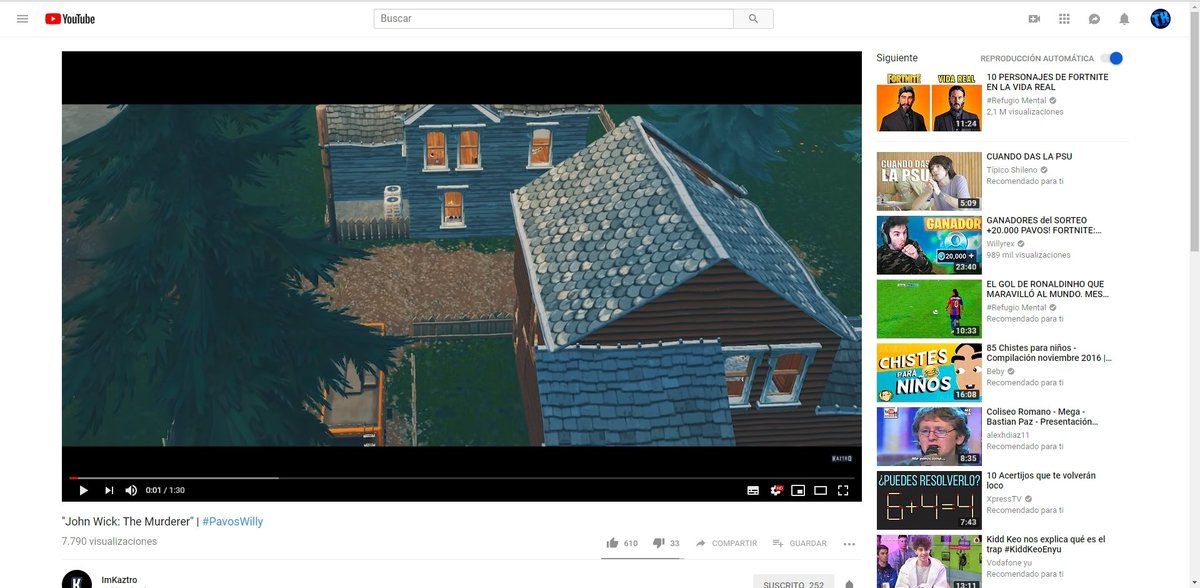1200x588 pixels.
Task: Open Coliseo Romano Mega video title
Action: (x=1042, y=417)
